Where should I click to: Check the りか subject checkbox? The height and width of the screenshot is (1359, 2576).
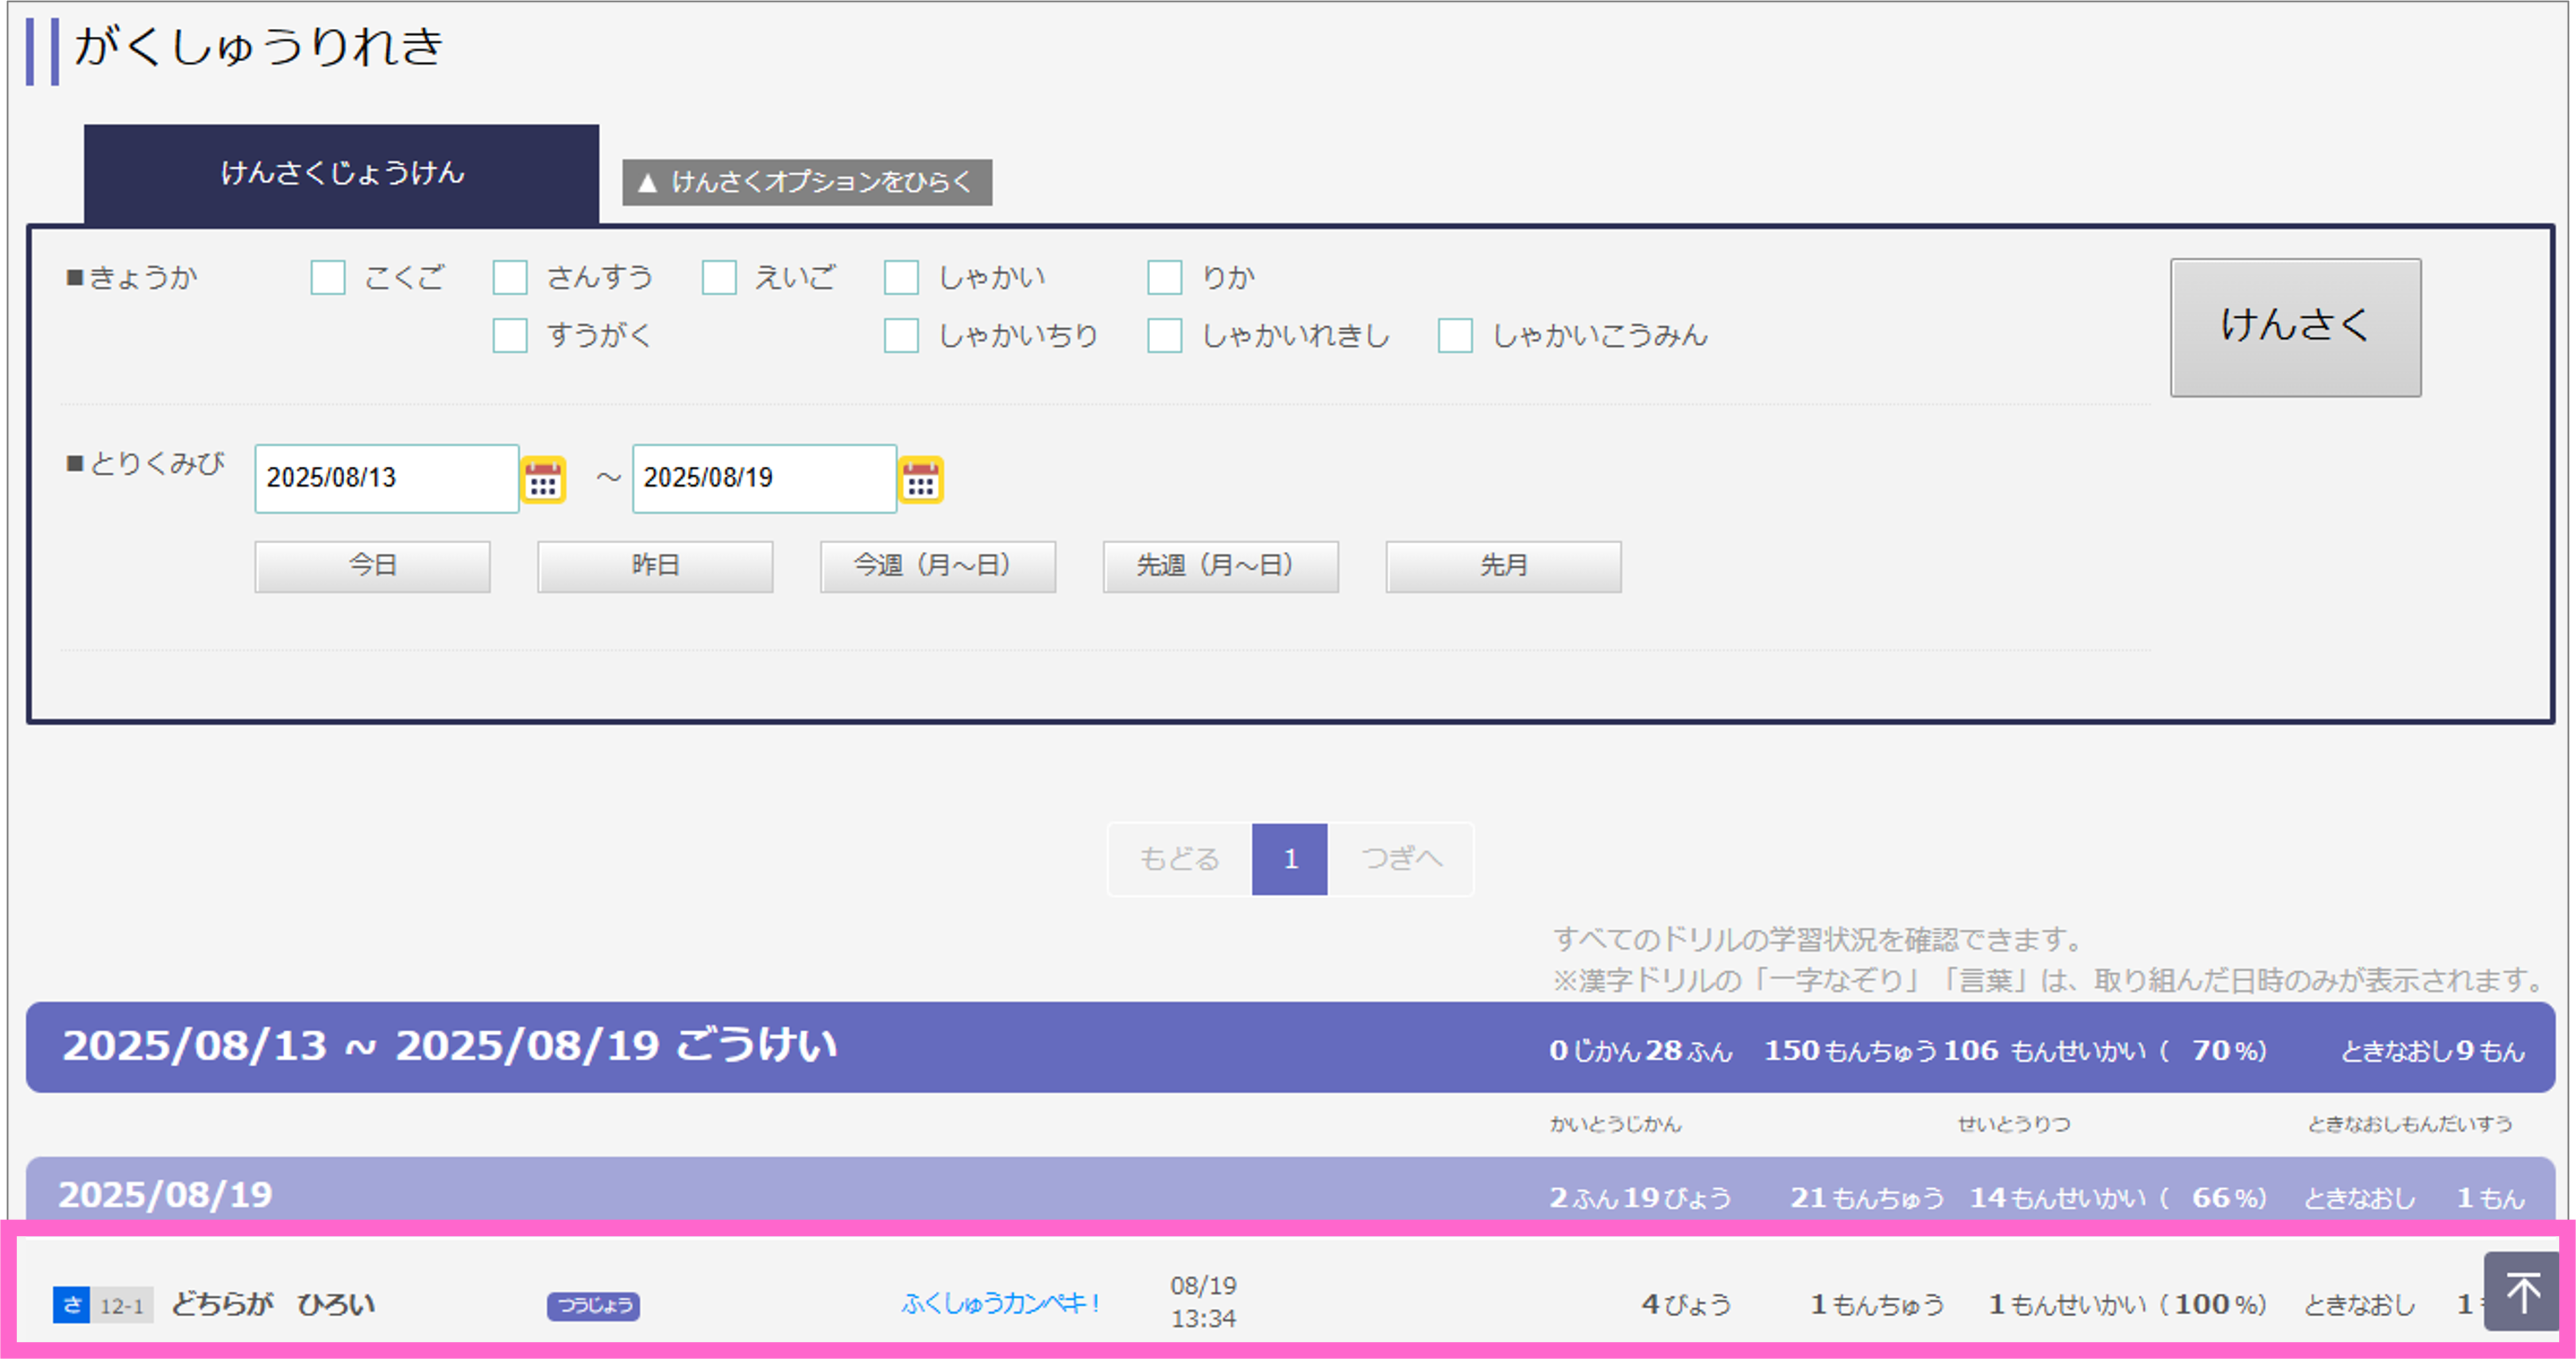tap(1164, 277)
